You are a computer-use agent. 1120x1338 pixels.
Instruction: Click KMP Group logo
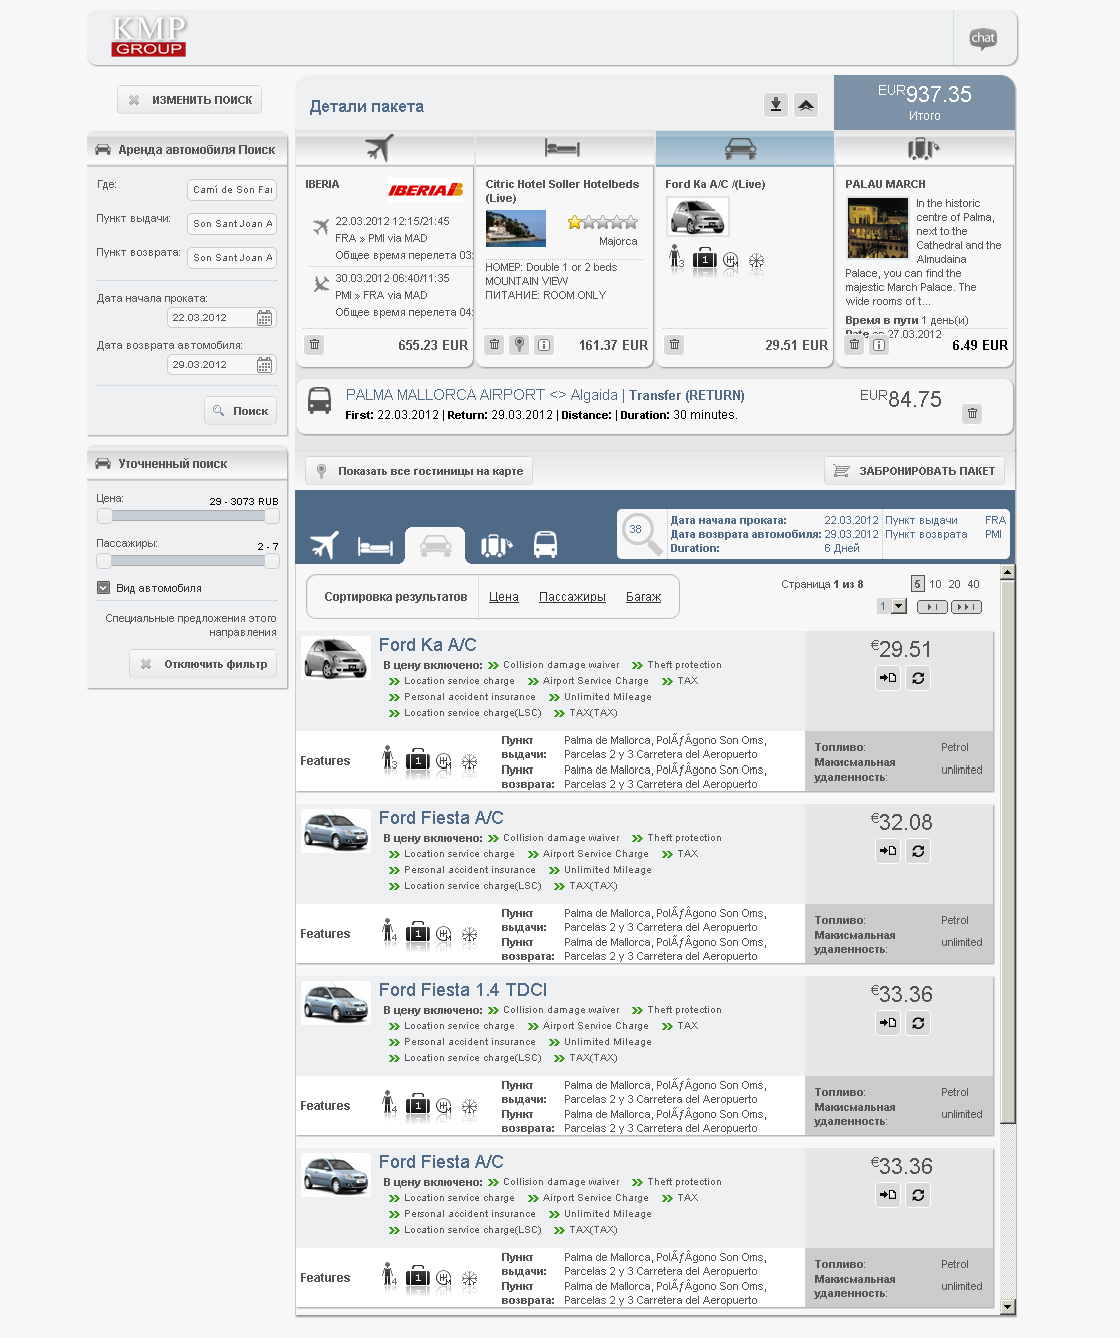[149, 37]
